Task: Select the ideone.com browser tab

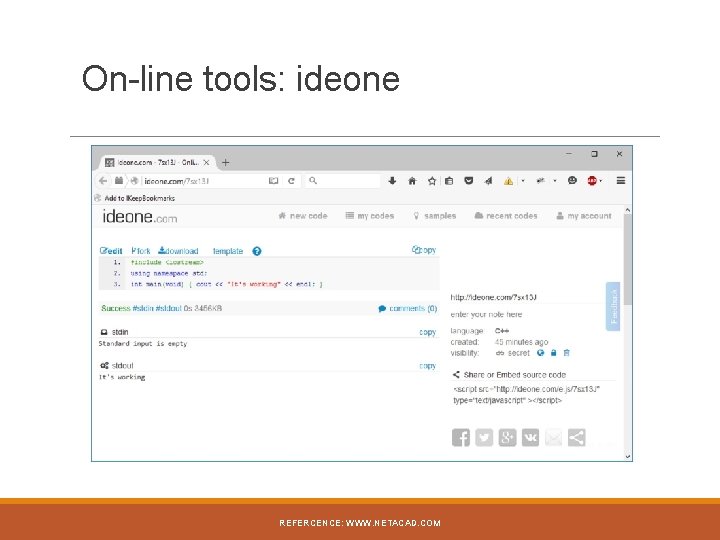Action: (157, 163)
